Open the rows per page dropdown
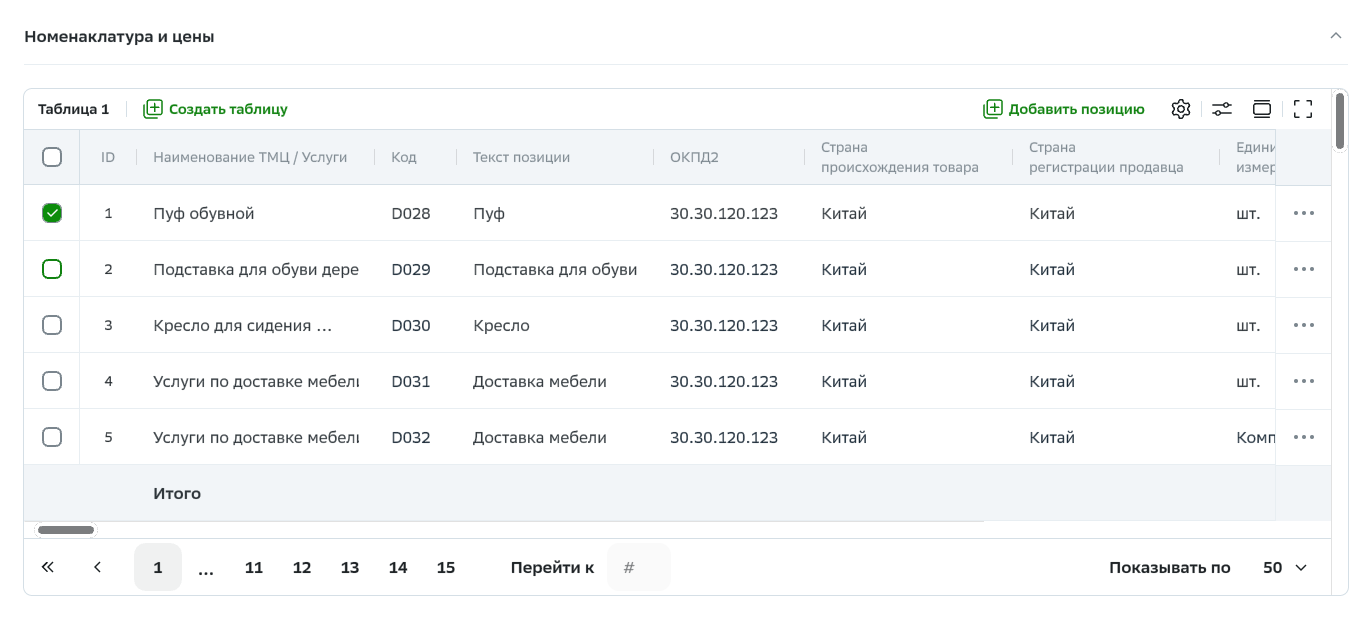1372x619 pixels. pyautogui.click(x=1285, y=567)
